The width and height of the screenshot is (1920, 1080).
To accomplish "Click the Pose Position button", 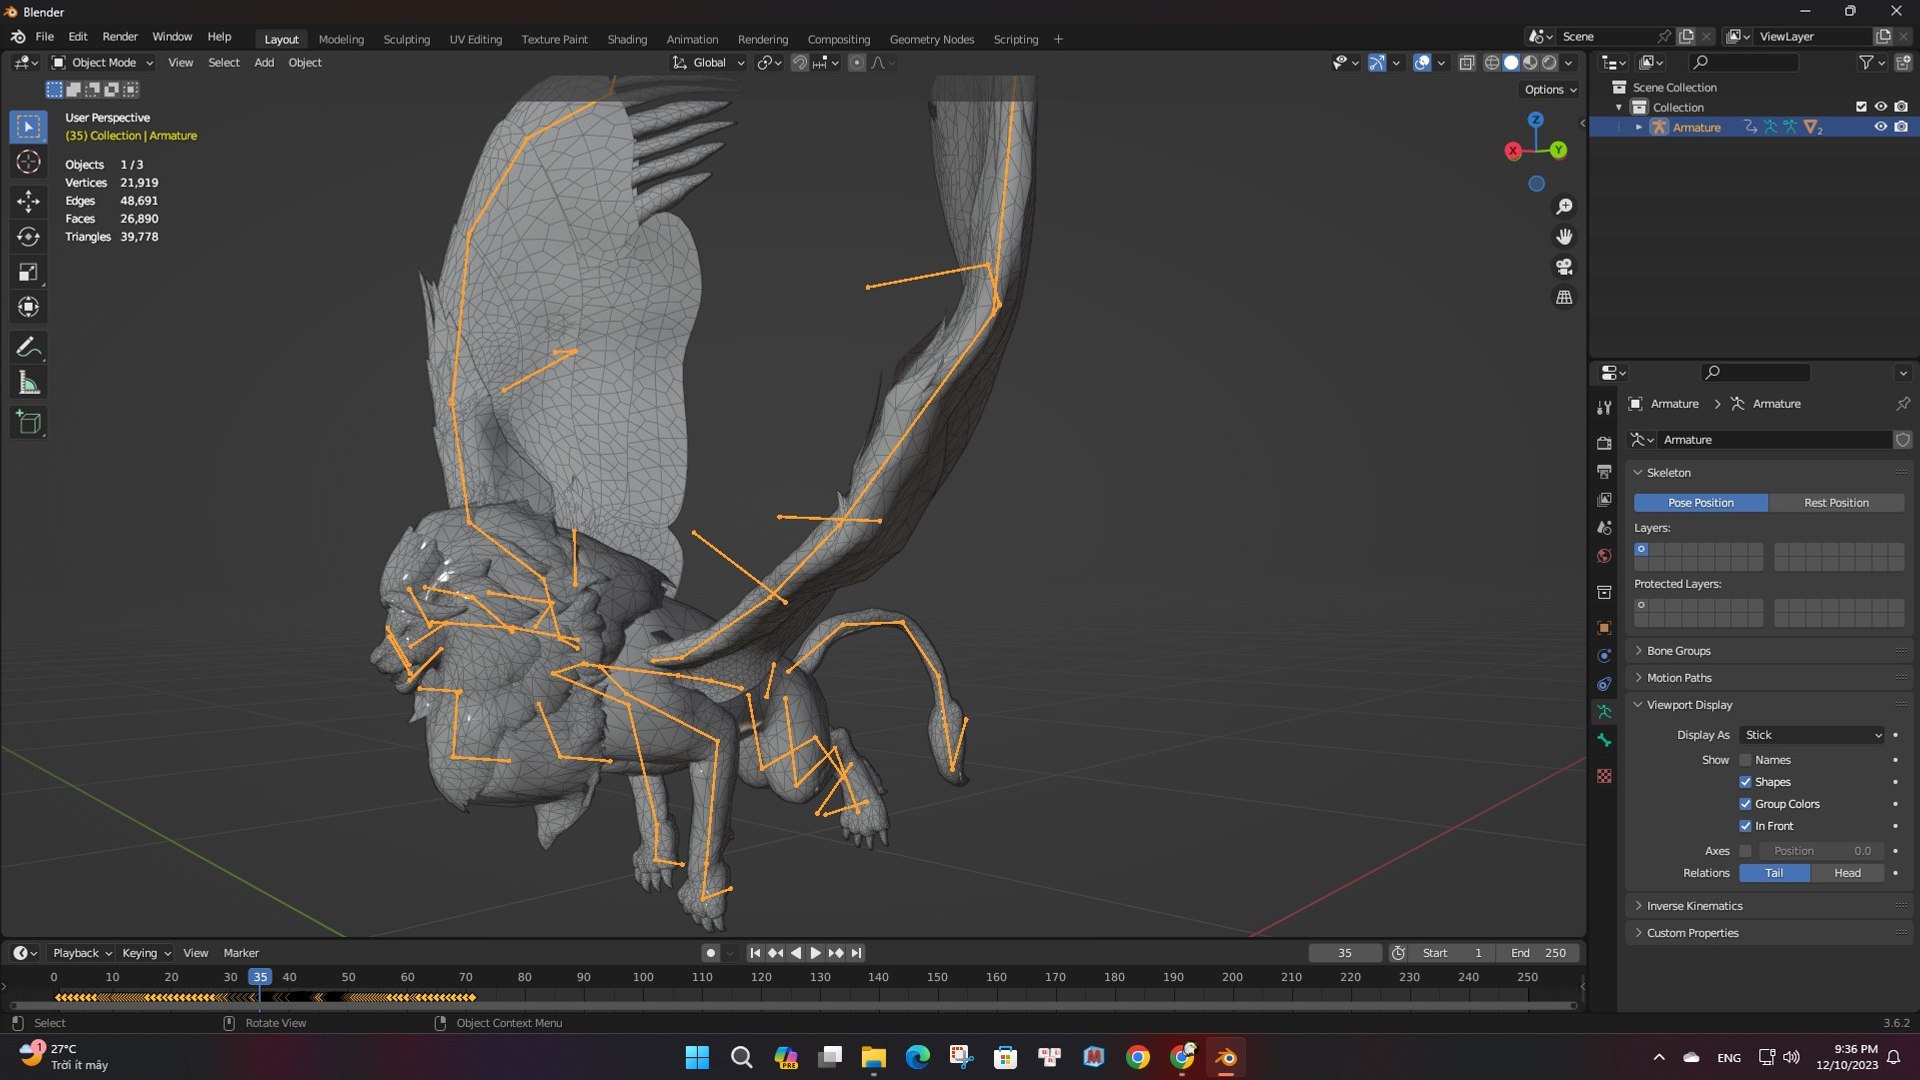I will tap(1700, 503).
